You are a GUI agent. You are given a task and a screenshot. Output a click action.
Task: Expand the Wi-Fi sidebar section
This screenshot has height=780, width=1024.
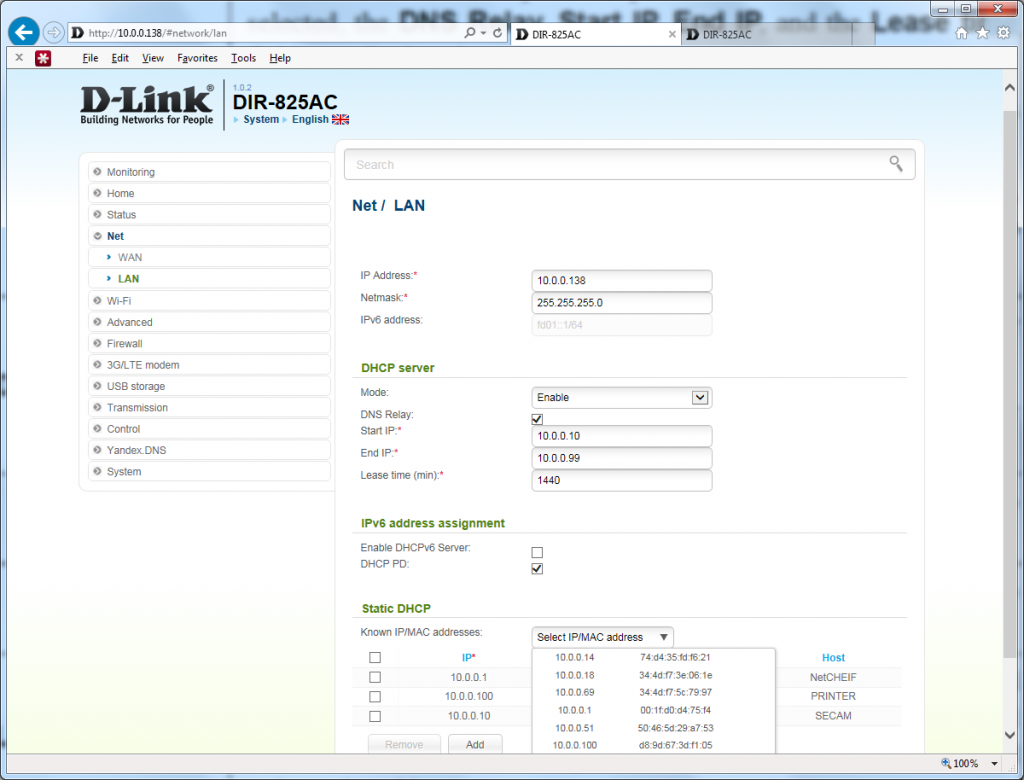(x=119, y=300)
